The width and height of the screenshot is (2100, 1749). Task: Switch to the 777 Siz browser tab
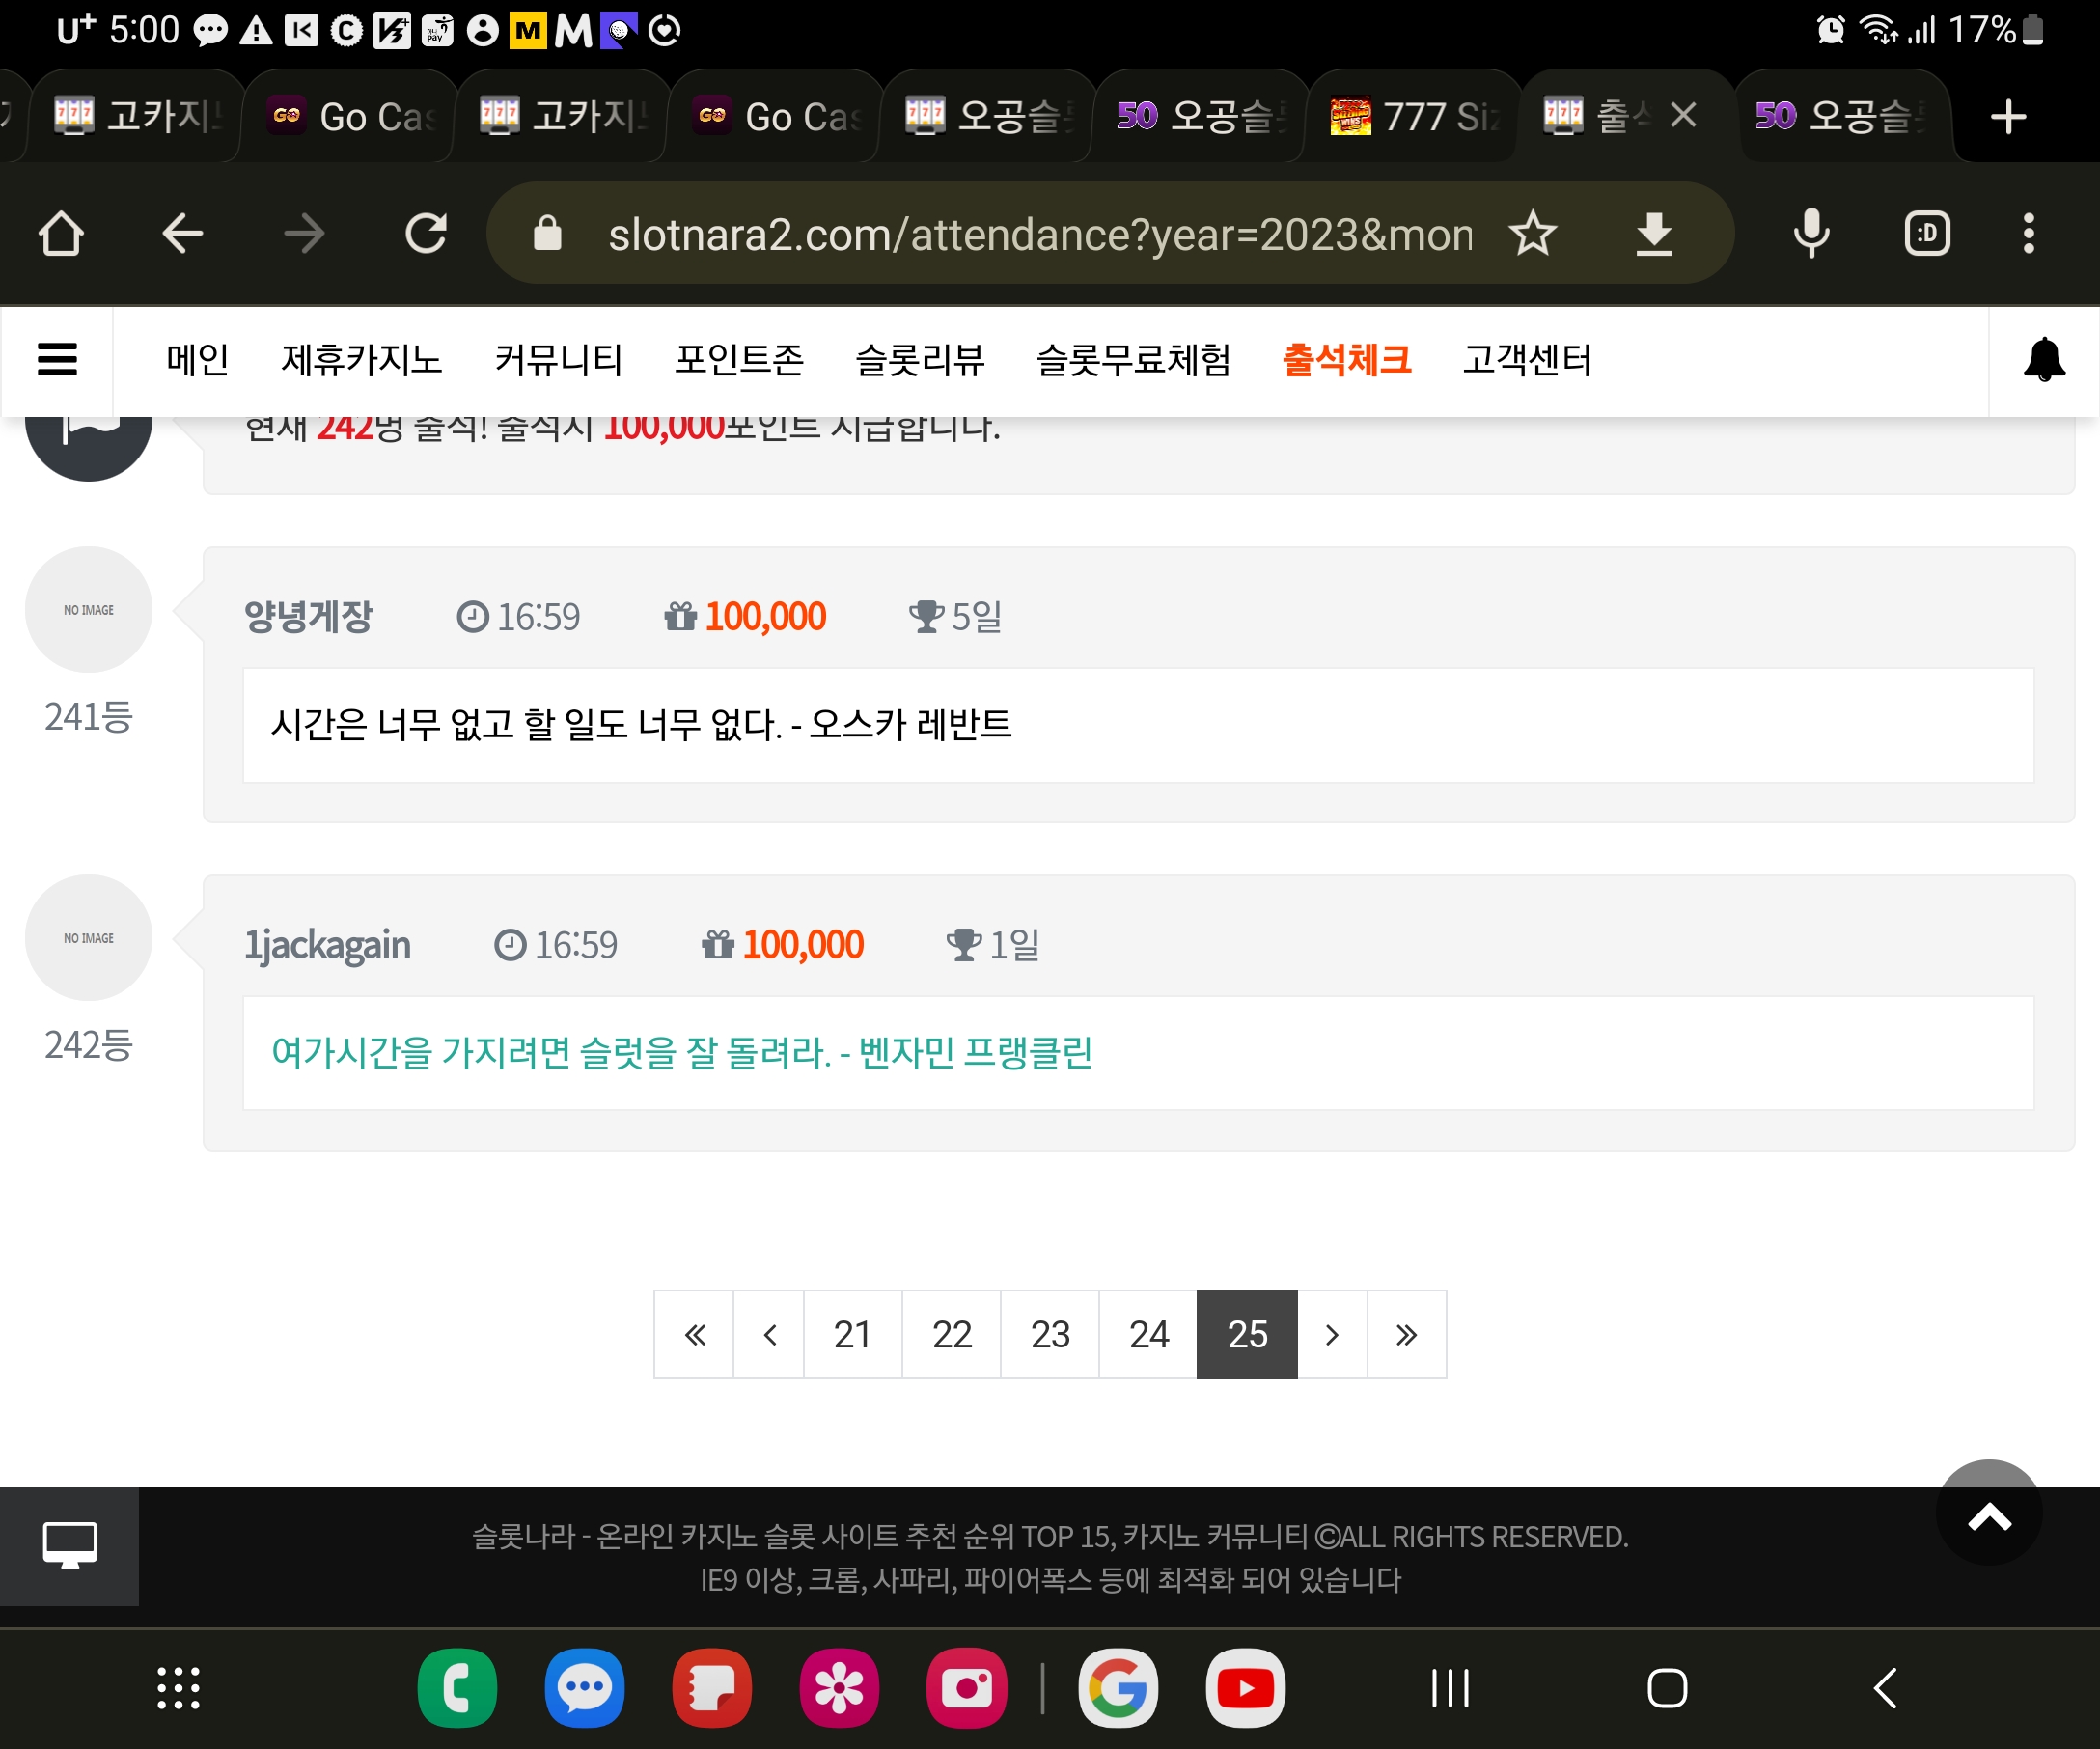click(x=1413, y=116)
